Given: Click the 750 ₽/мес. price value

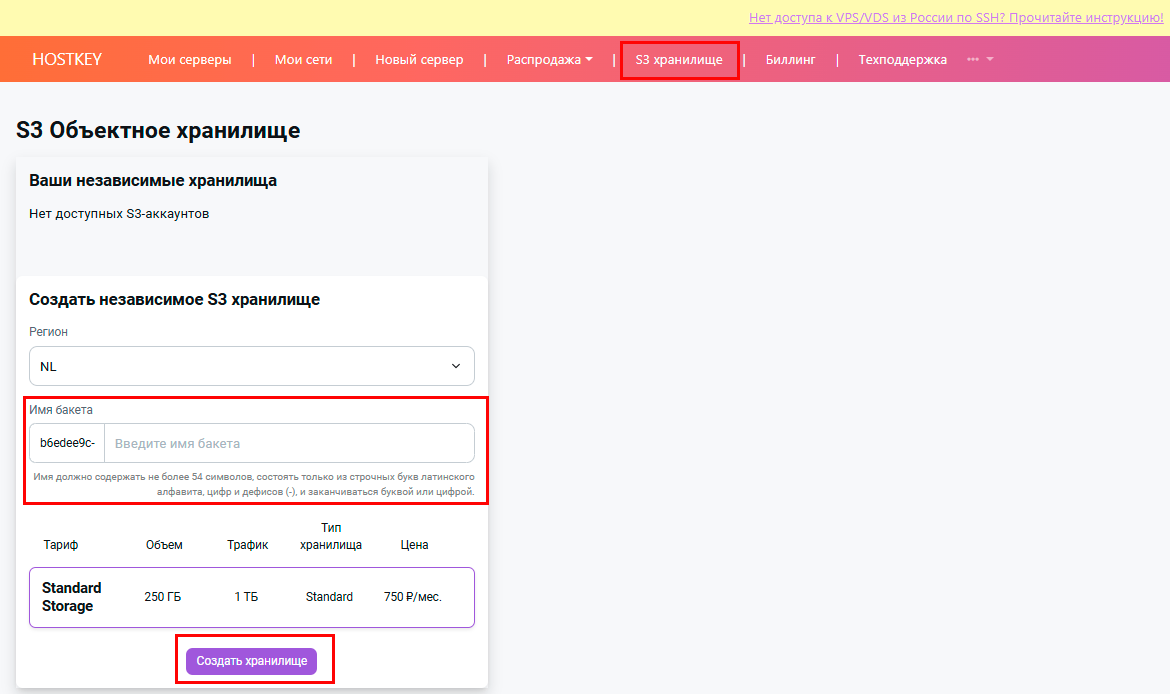Looking at the screenshot, I should (x=413, y=597).
